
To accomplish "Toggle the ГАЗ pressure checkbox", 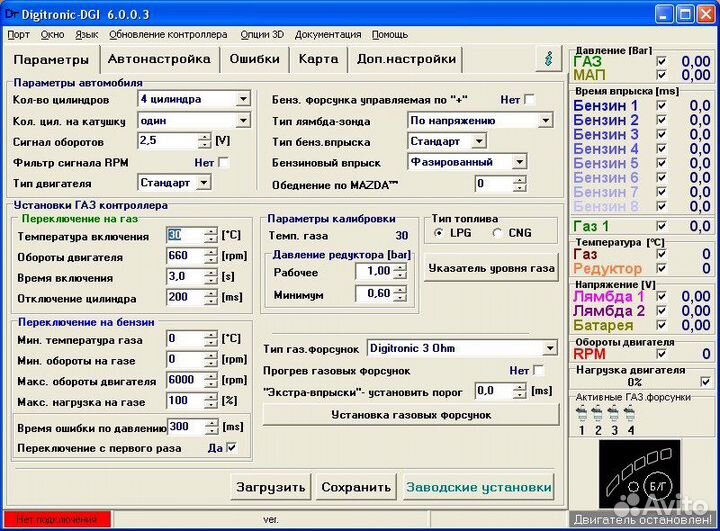I will pos(661,61).
